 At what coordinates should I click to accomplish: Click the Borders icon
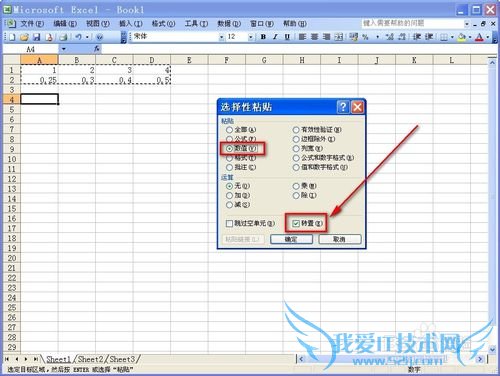pos(444,37)
